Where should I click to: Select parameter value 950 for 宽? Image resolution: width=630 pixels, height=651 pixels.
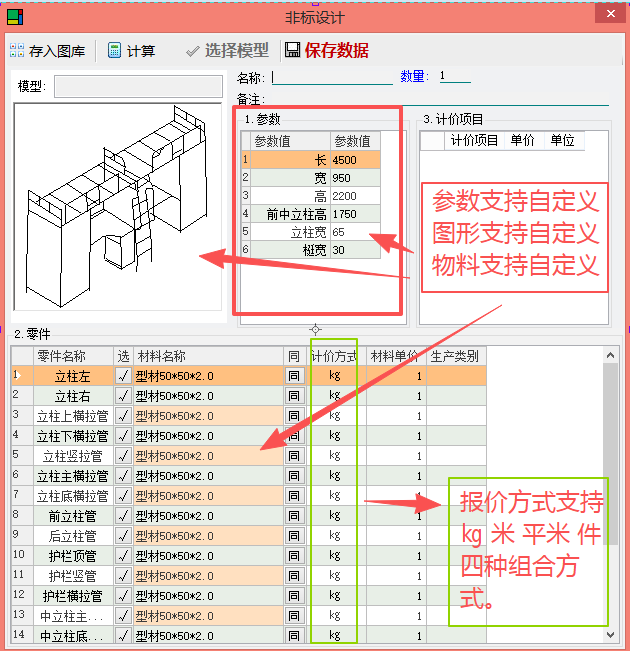(355, 178)
